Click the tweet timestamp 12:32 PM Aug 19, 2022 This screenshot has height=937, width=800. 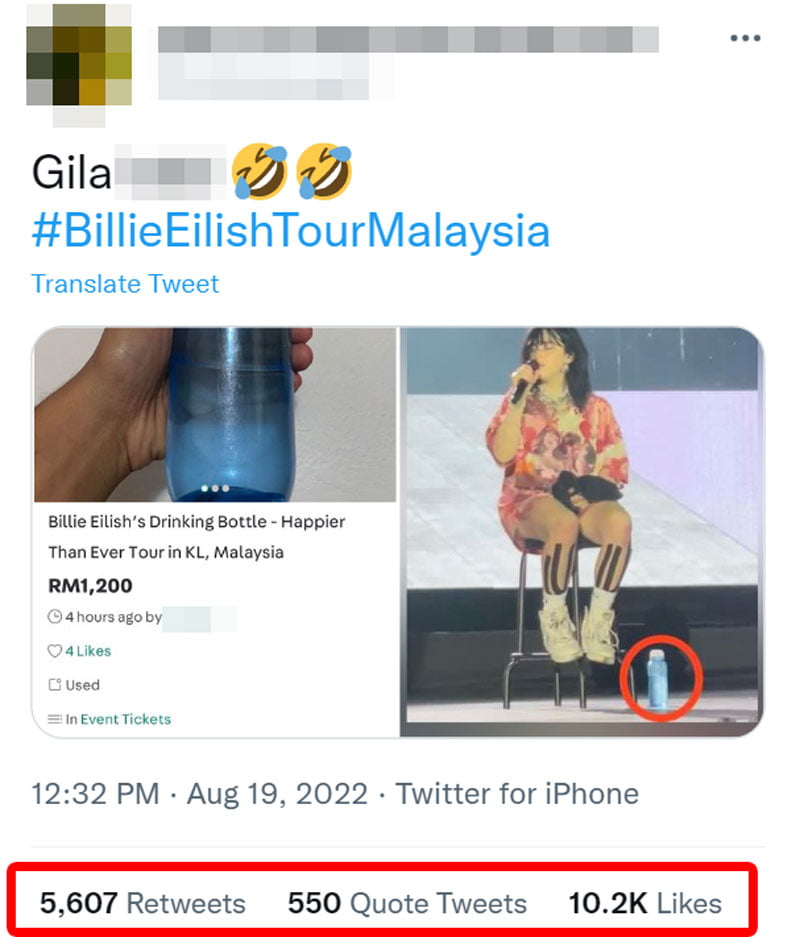point(200,794)
